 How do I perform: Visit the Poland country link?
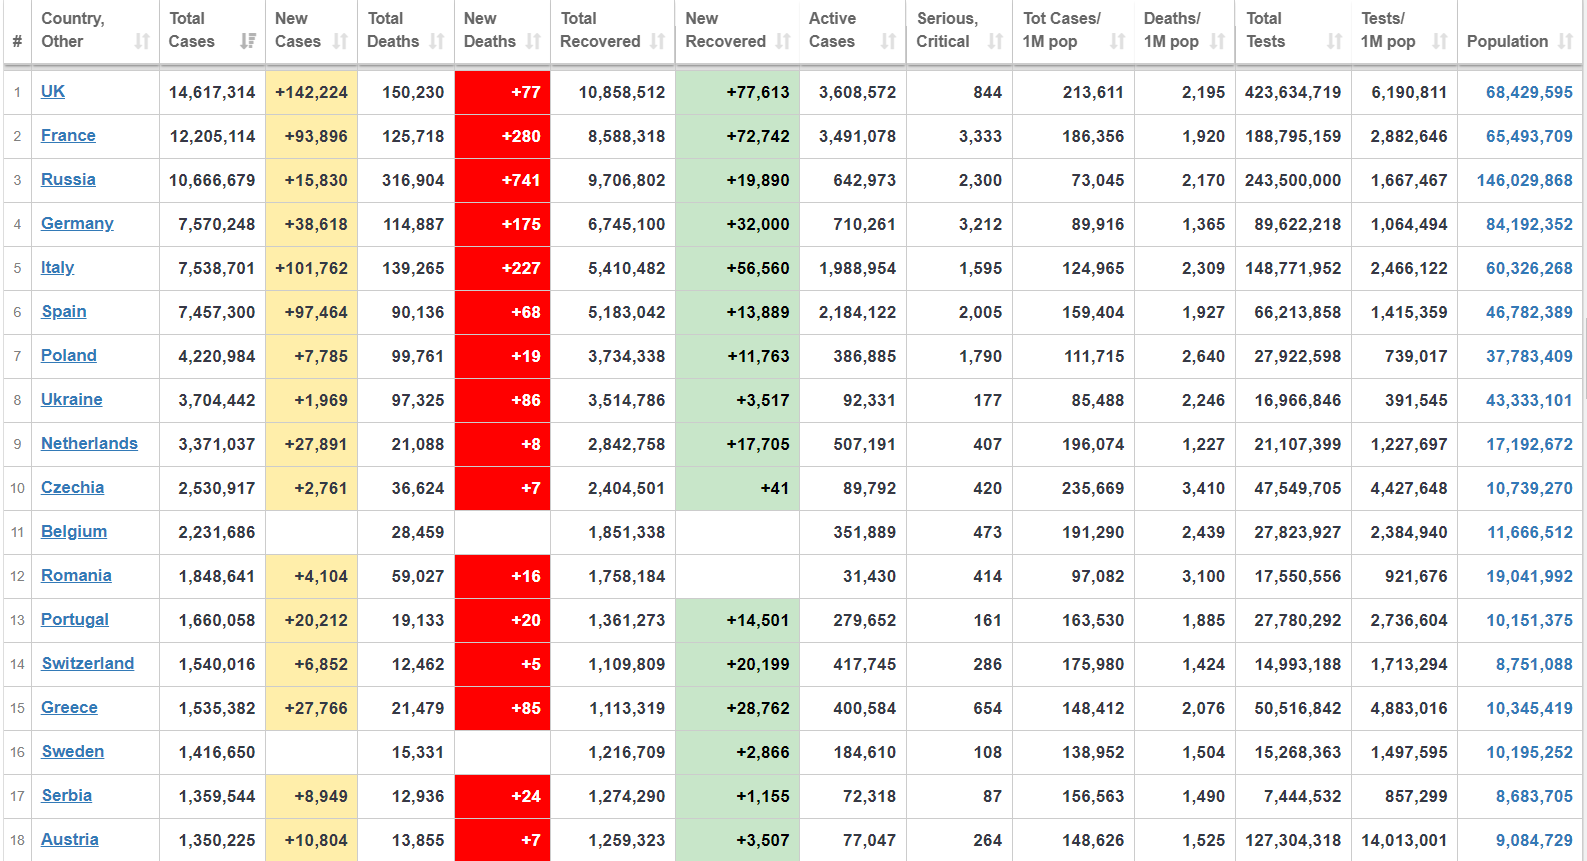[x=69, y=355]
